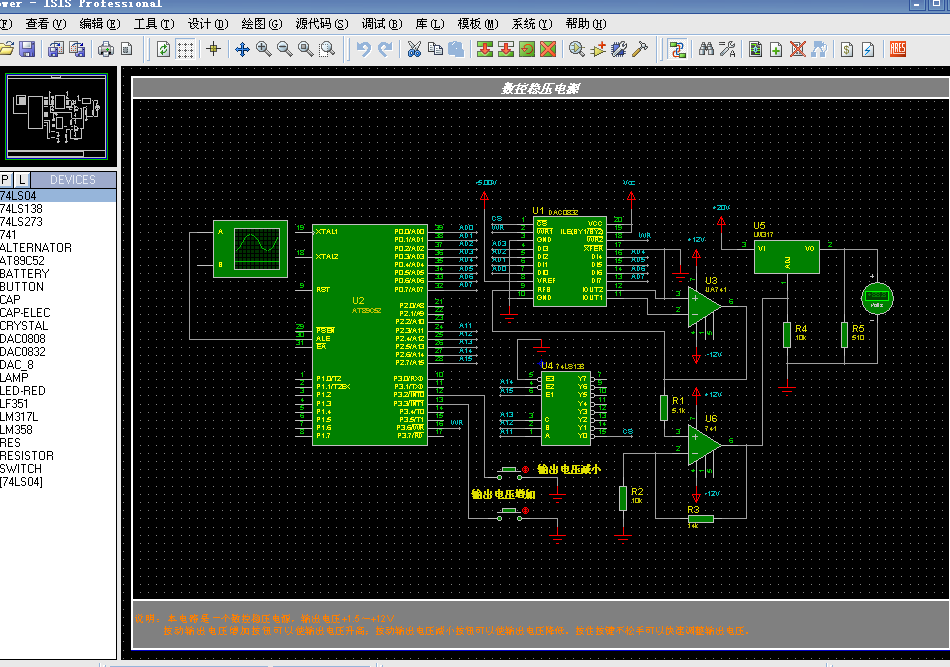Select AT89C52 in devices list

coord(58,260)
